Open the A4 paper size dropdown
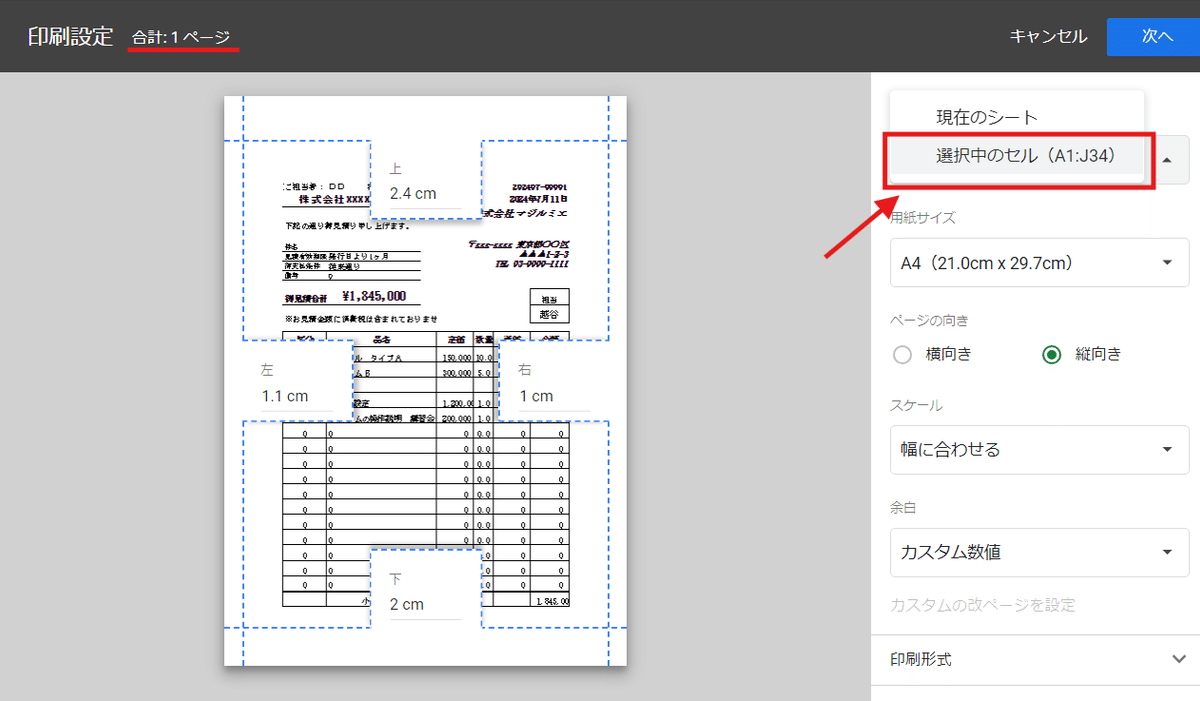The image size is (1200, 701). pos(1039,263)
